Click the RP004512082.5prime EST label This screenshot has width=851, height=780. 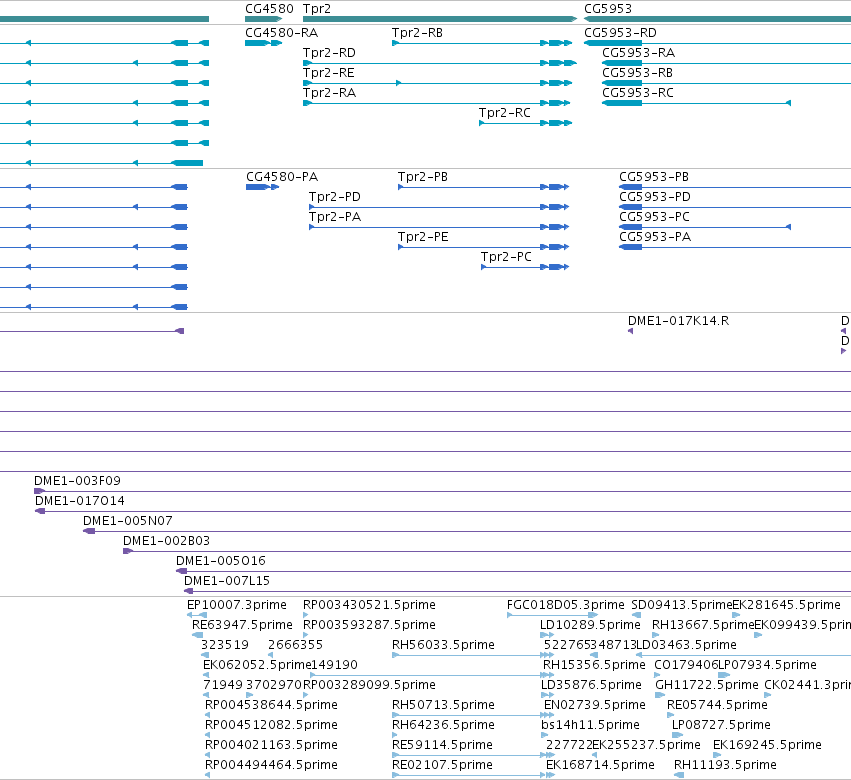point(271,725)
